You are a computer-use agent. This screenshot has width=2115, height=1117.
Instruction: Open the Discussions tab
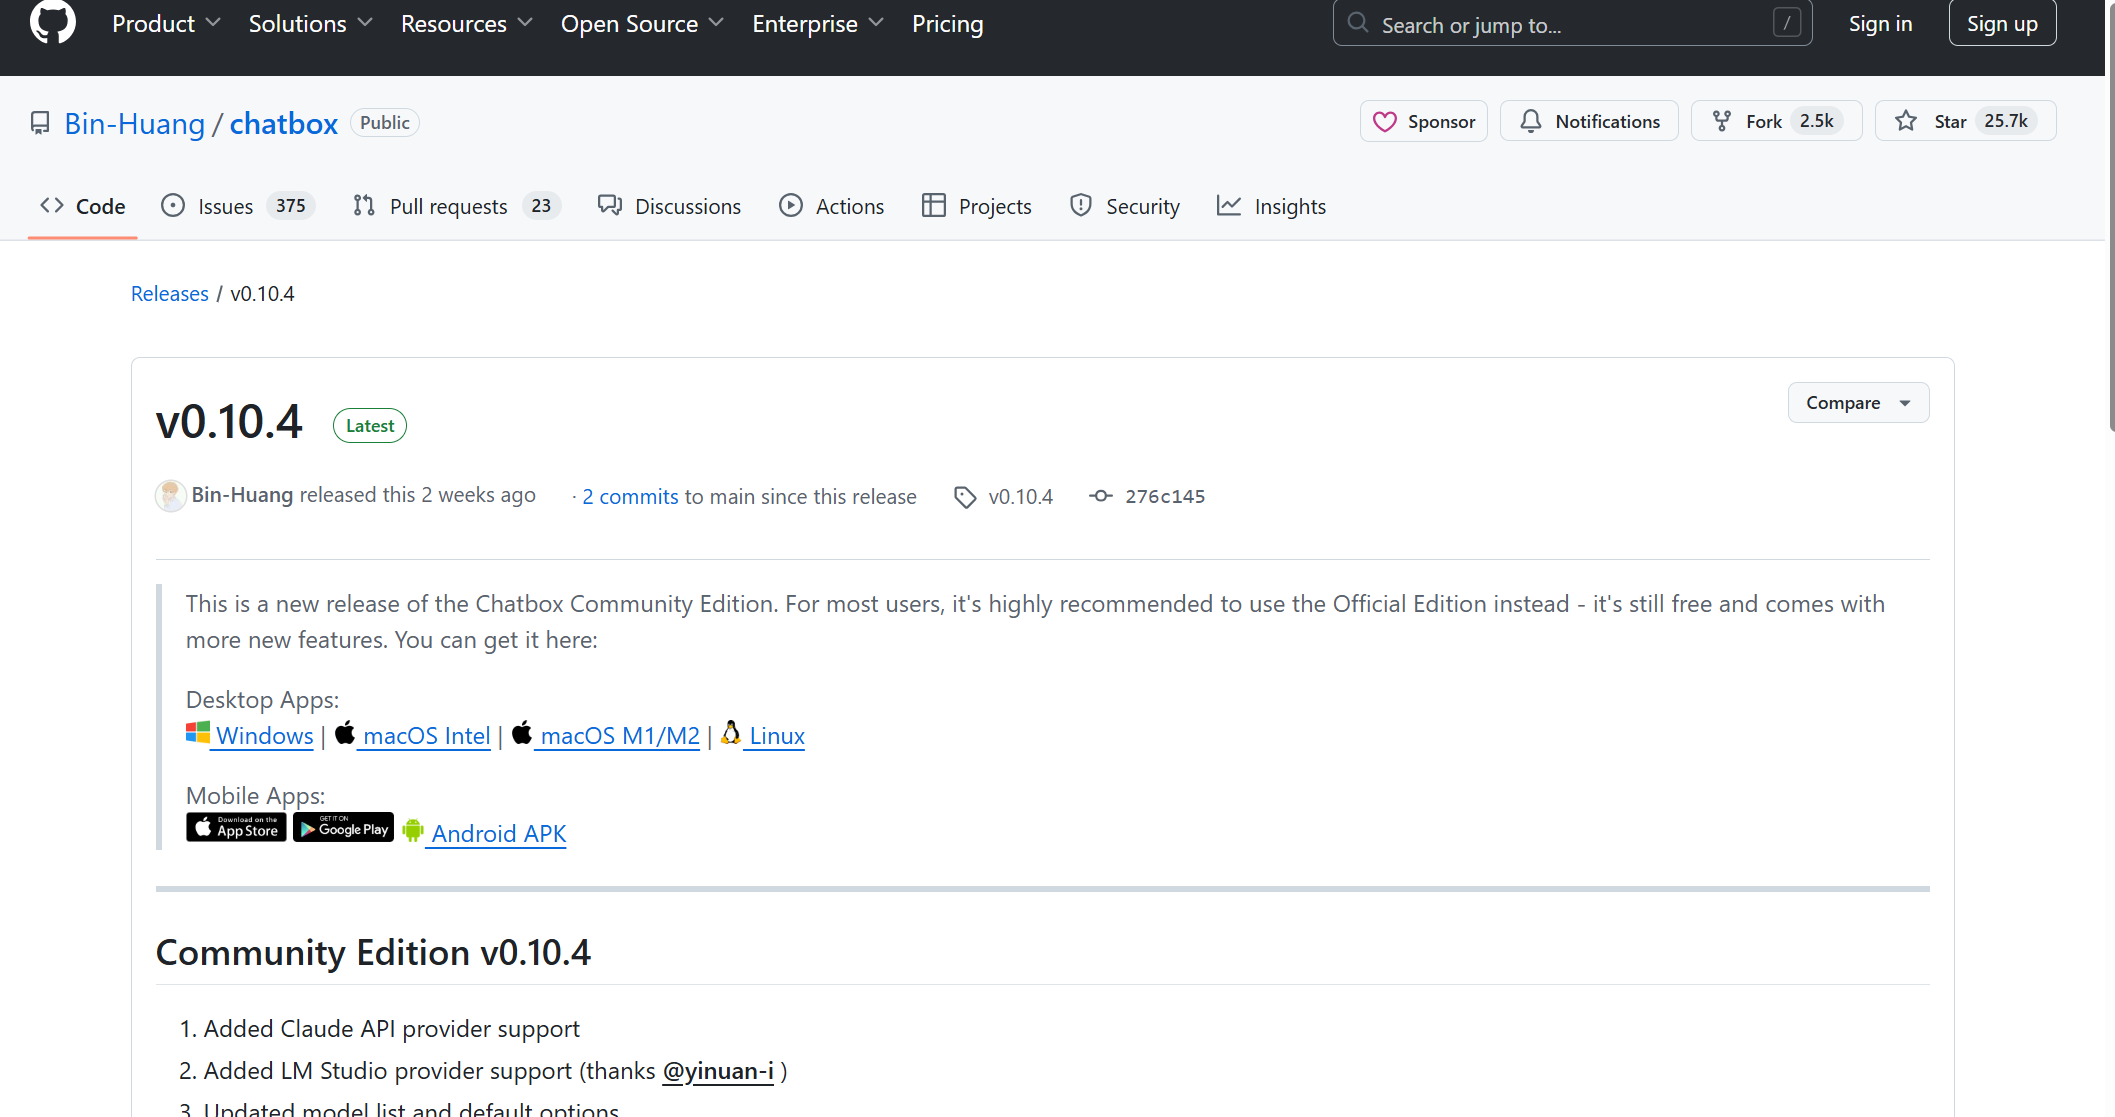coord(669,206)
